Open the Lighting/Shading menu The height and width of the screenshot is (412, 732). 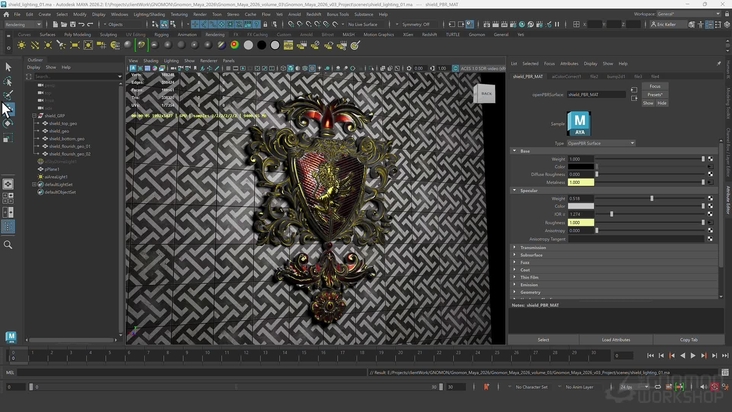pos(150,15)
